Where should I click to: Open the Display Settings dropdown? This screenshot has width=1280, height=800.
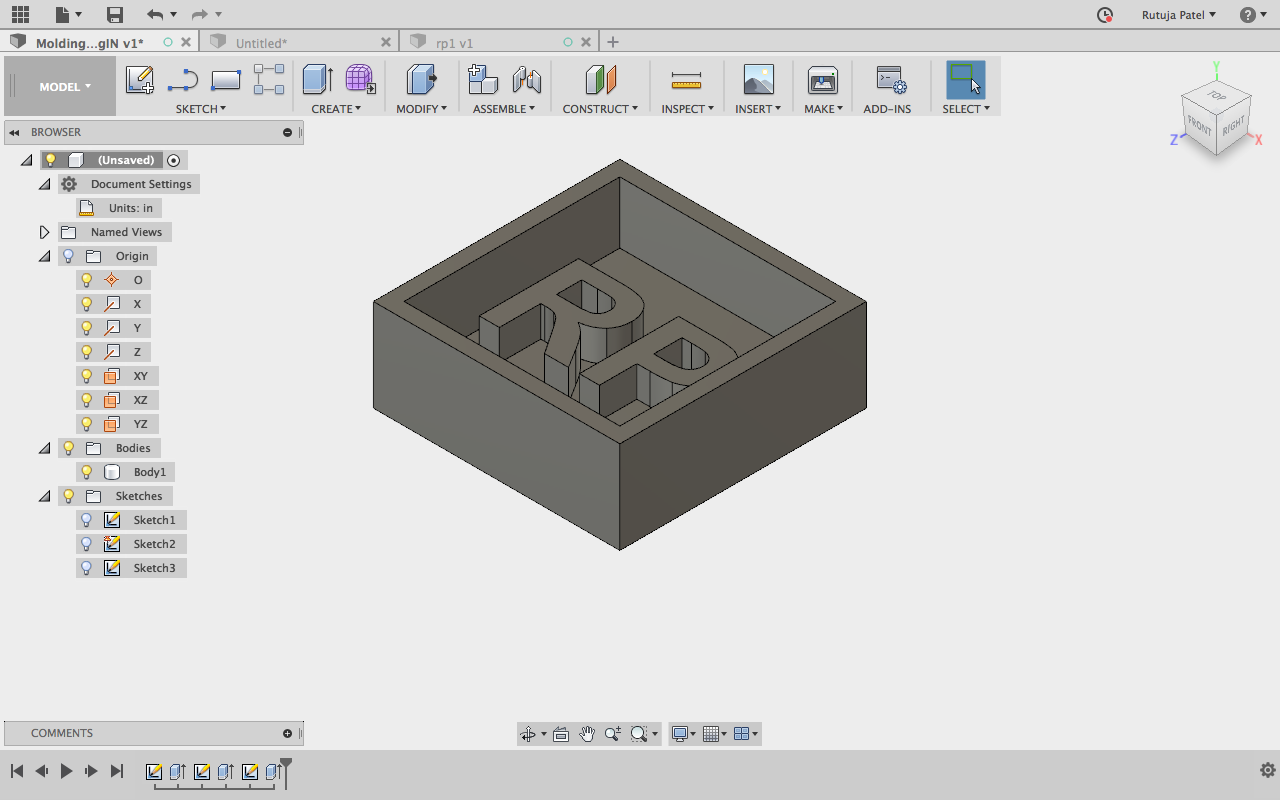point(682,733)
